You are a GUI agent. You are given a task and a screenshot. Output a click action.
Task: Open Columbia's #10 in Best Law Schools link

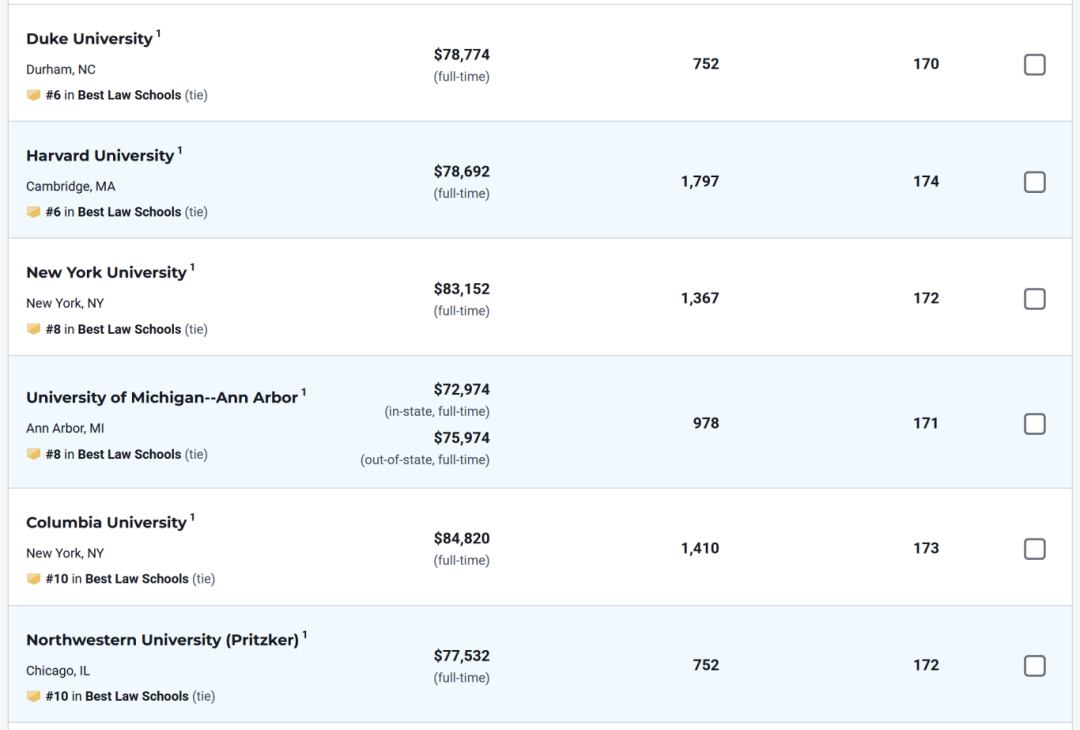pos(117,579)
